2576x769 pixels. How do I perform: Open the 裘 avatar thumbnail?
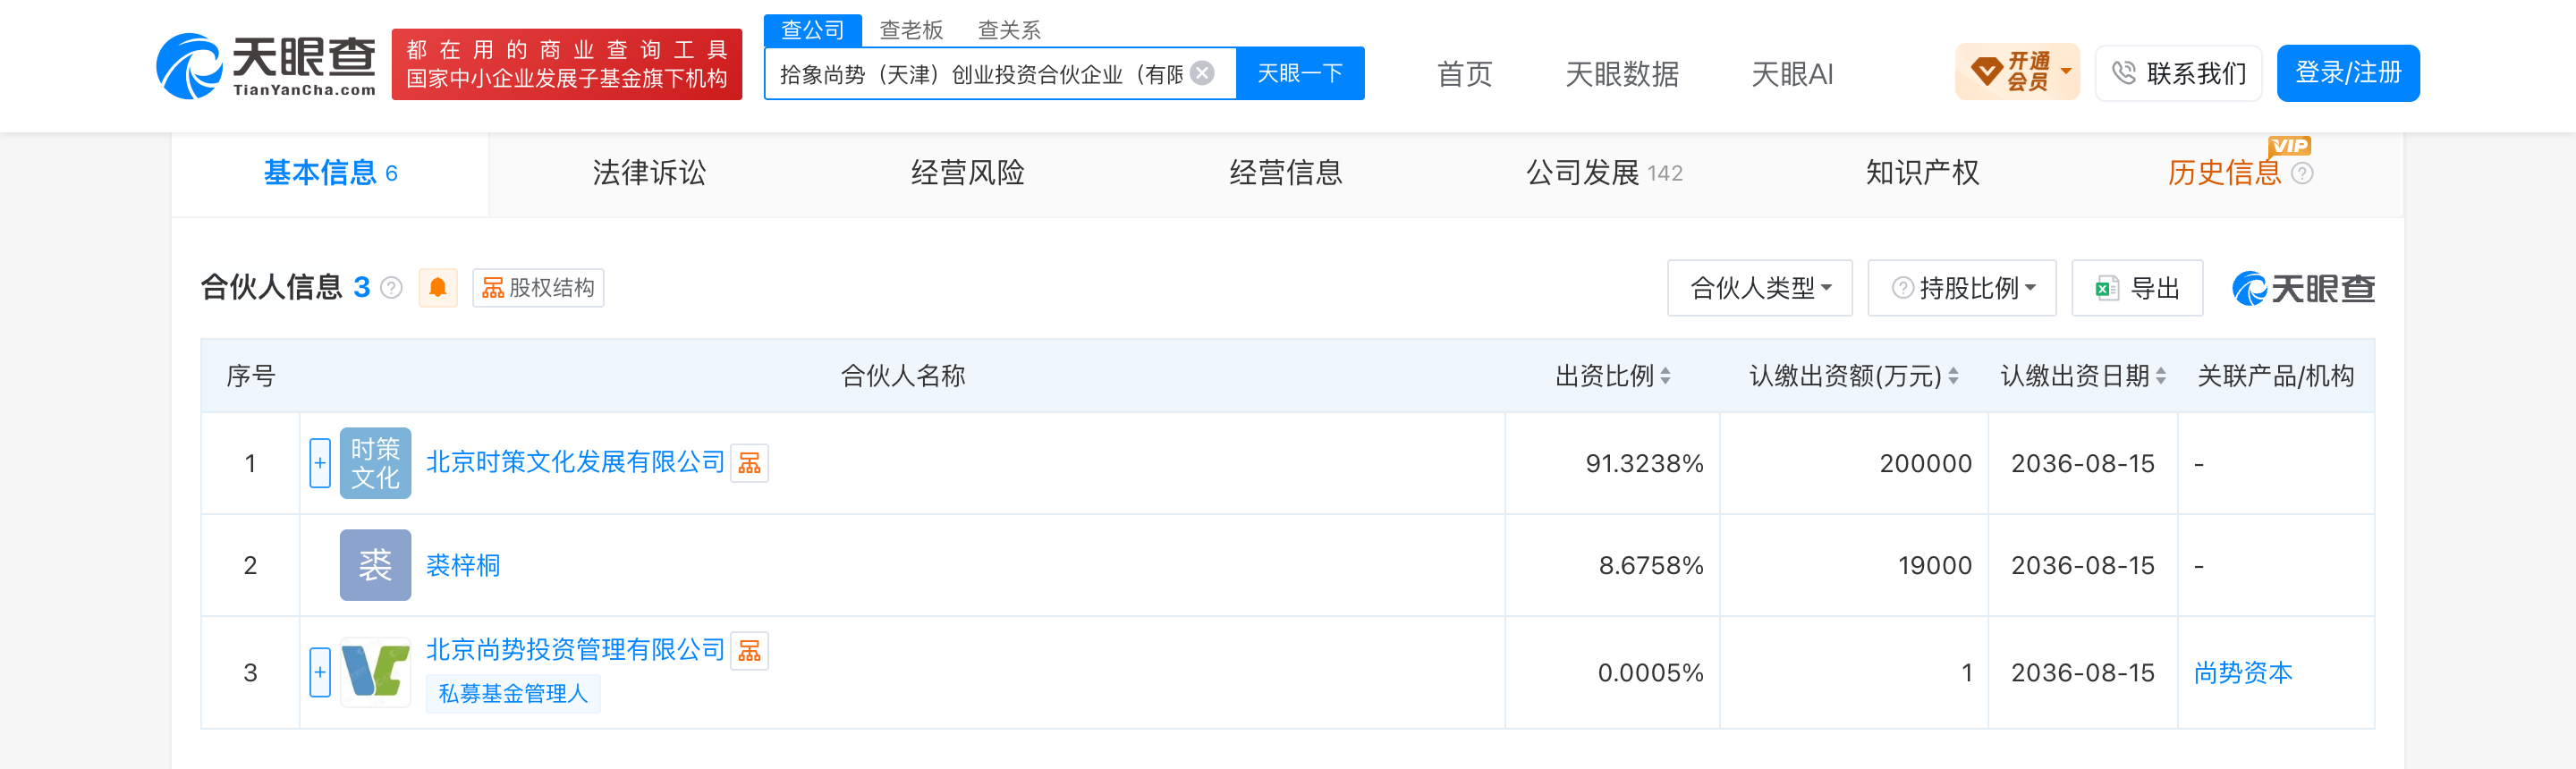(375, 565)
